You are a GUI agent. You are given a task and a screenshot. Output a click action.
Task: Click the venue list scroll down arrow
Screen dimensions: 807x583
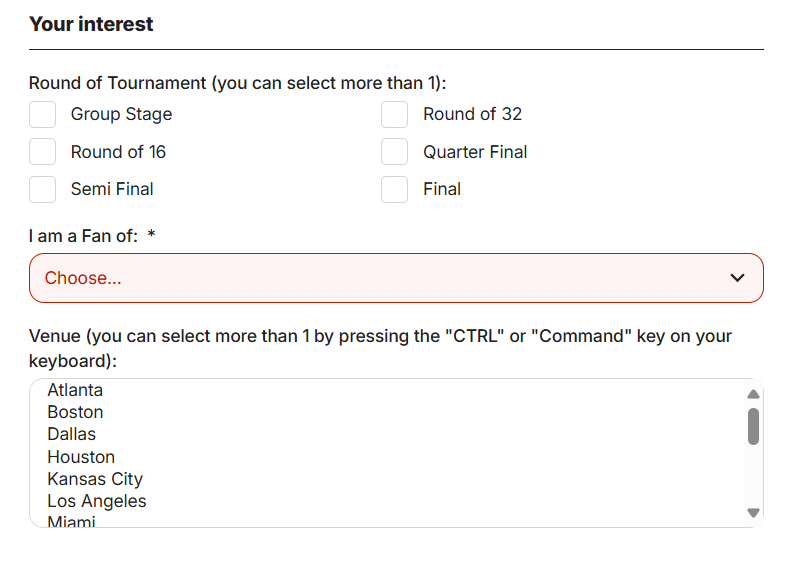pyautogui.click(x=754, y=513)
